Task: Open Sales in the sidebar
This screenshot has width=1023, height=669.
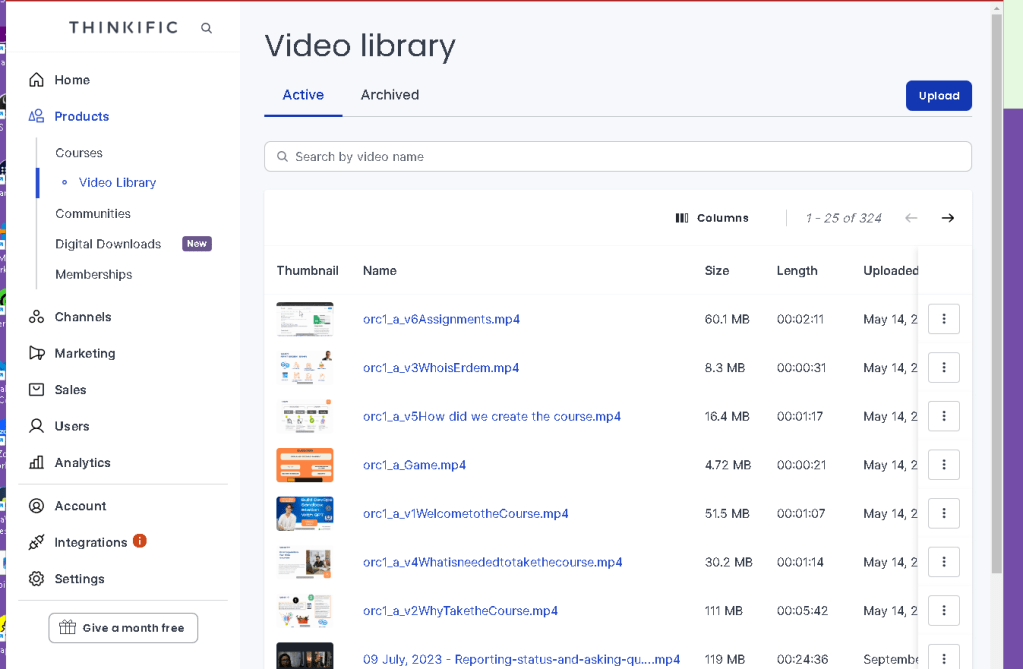Action: click(70, 390)
